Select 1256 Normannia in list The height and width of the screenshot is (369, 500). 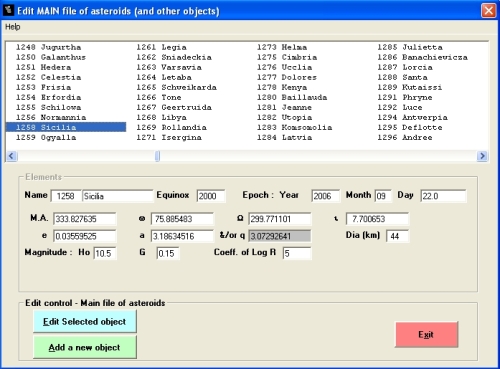(51, 117)
